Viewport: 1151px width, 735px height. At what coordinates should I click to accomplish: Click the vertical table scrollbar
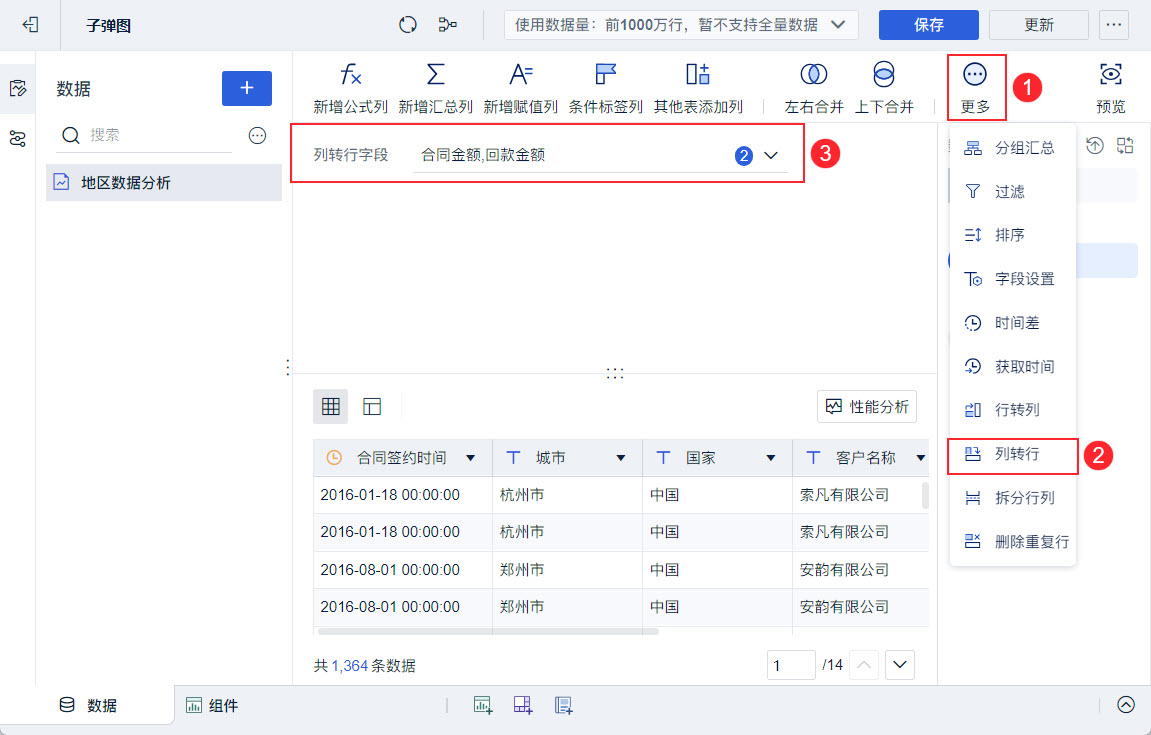click(925, 495)
